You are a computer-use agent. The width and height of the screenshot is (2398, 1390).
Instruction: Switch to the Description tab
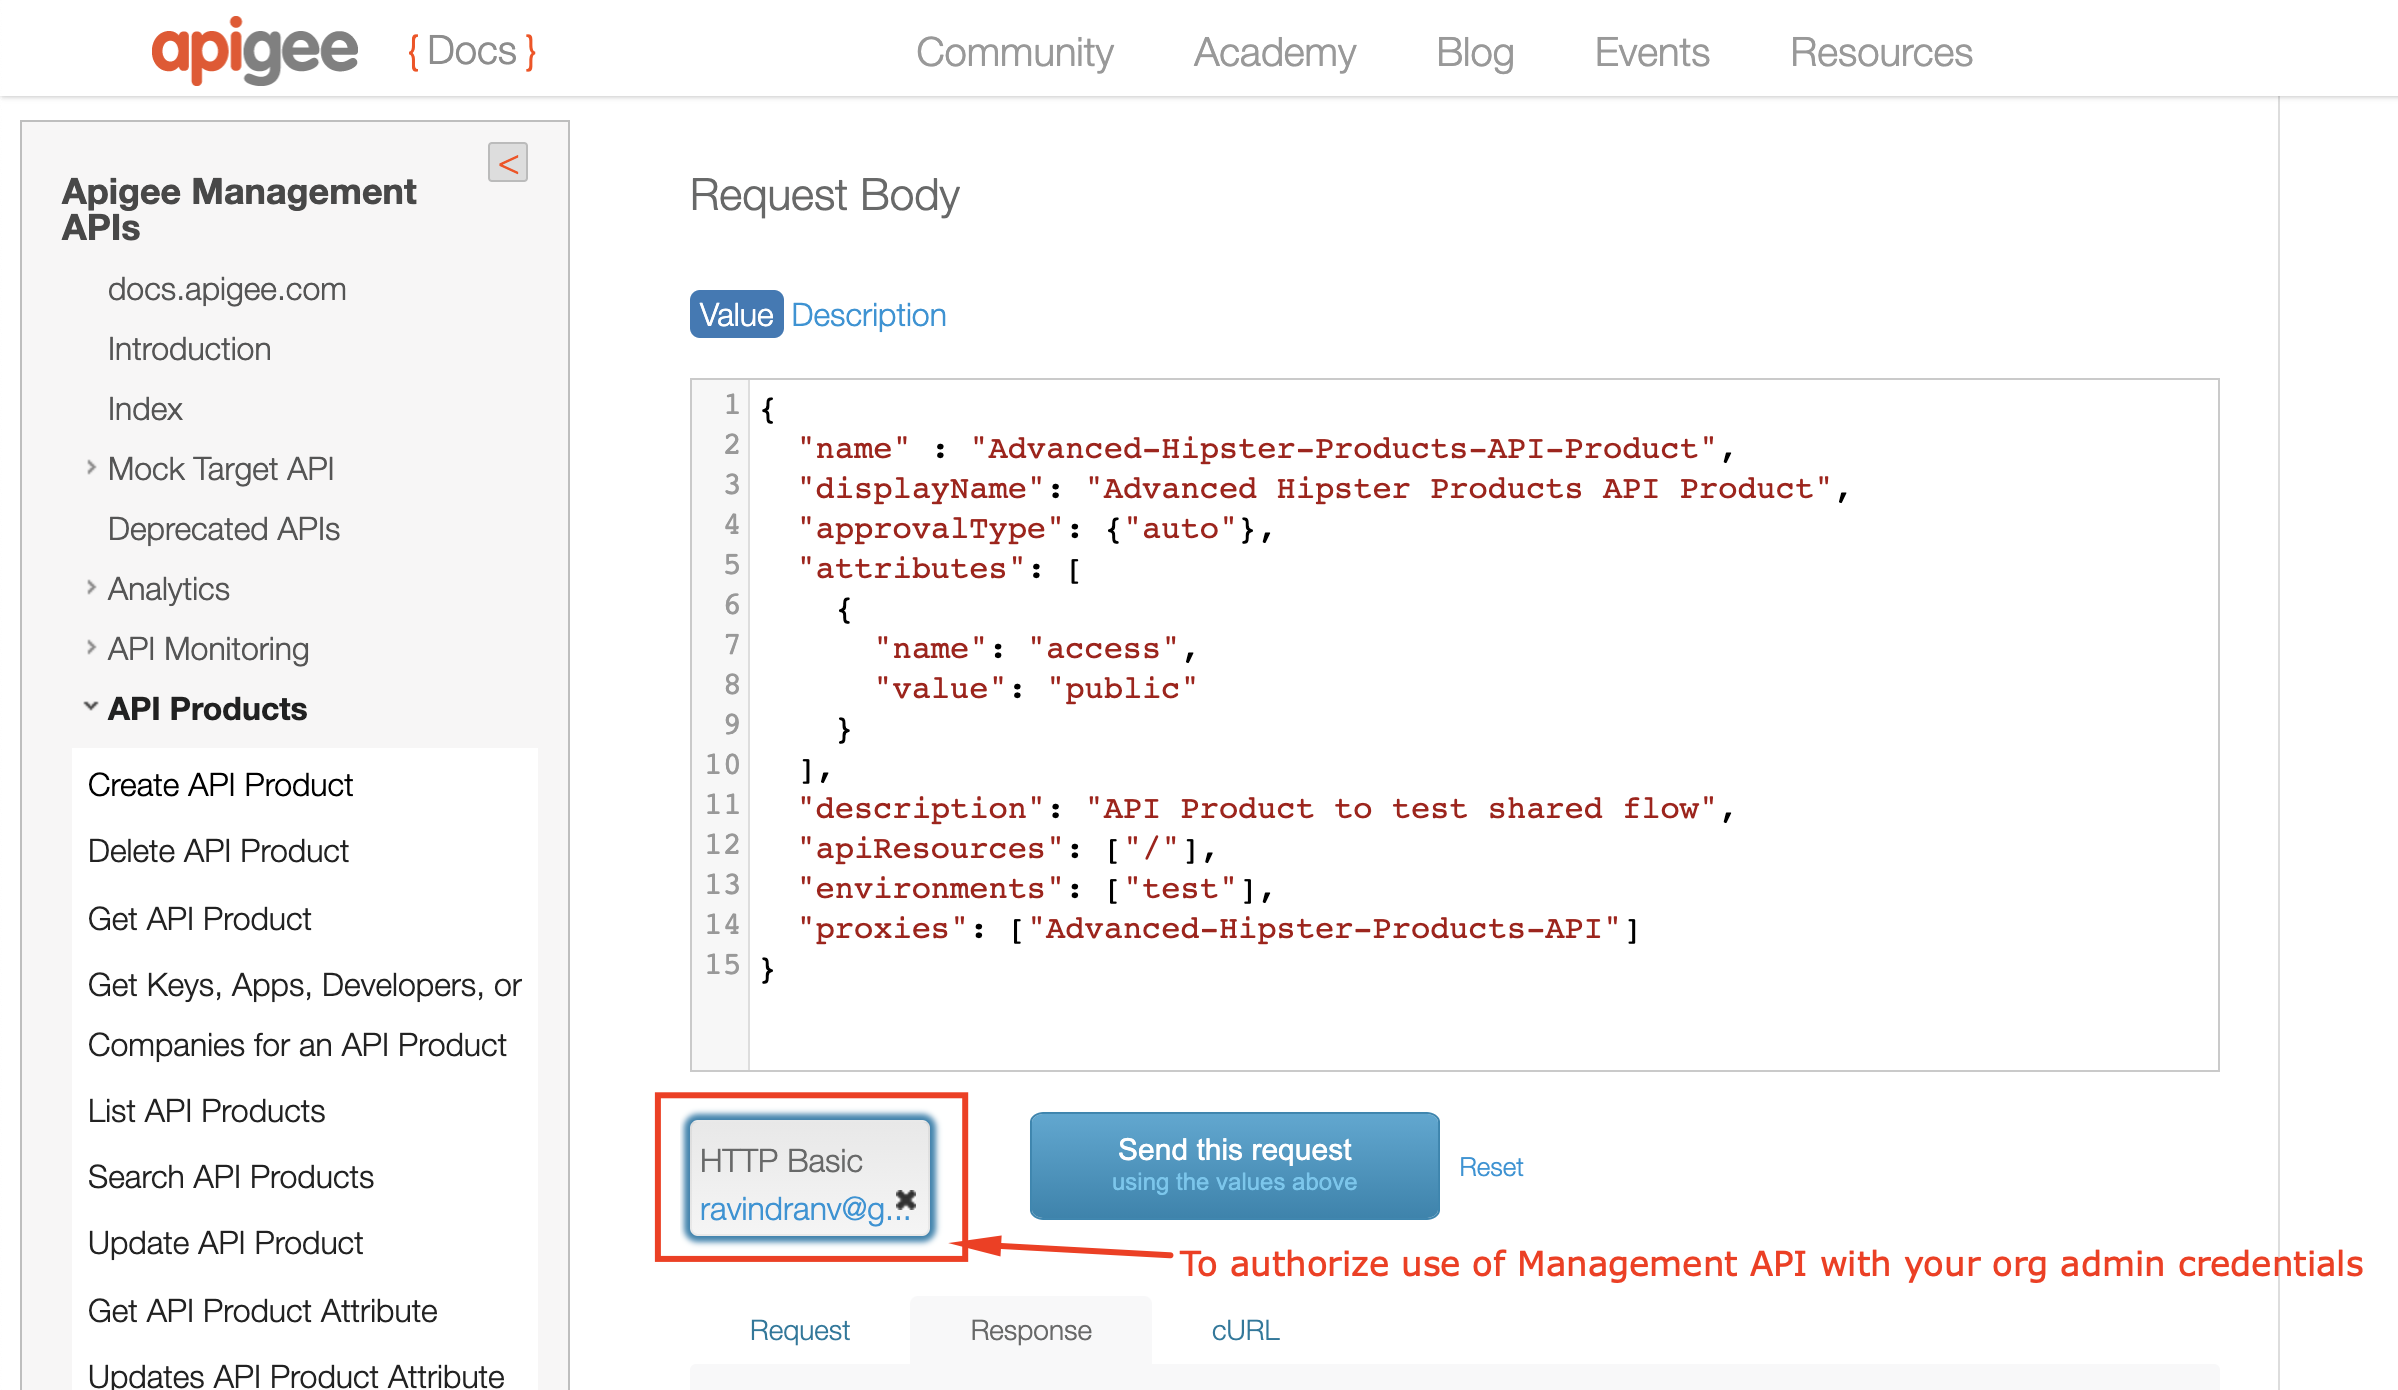(868, 315)
